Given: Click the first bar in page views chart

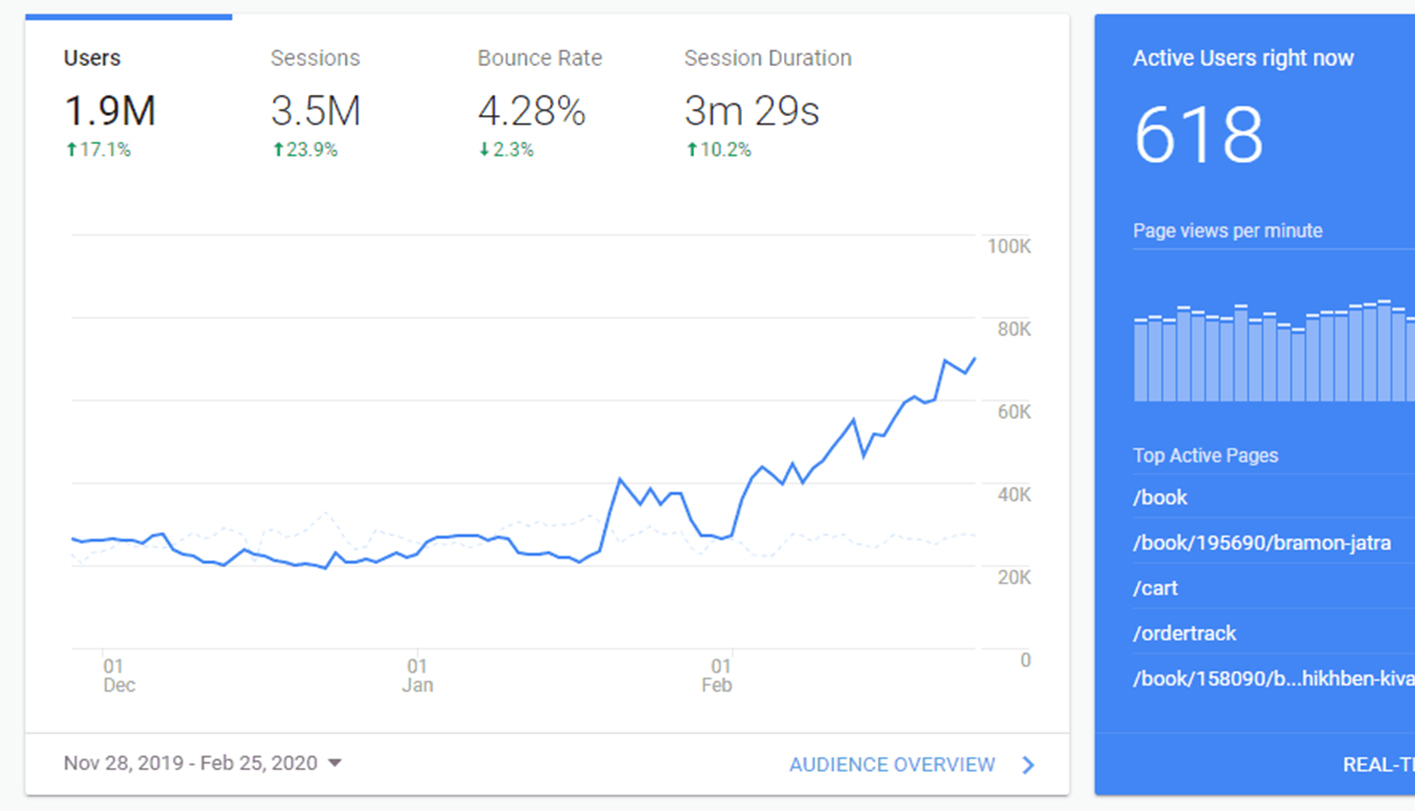Looking at the screenshot, I should (1140, 361).
